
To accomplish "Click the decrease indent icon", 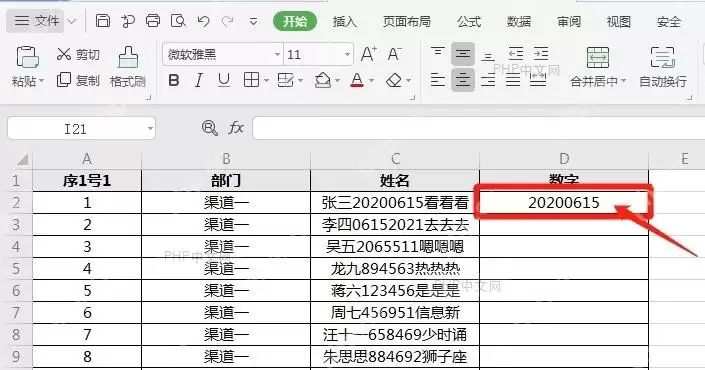I will [x=516, y=54].
